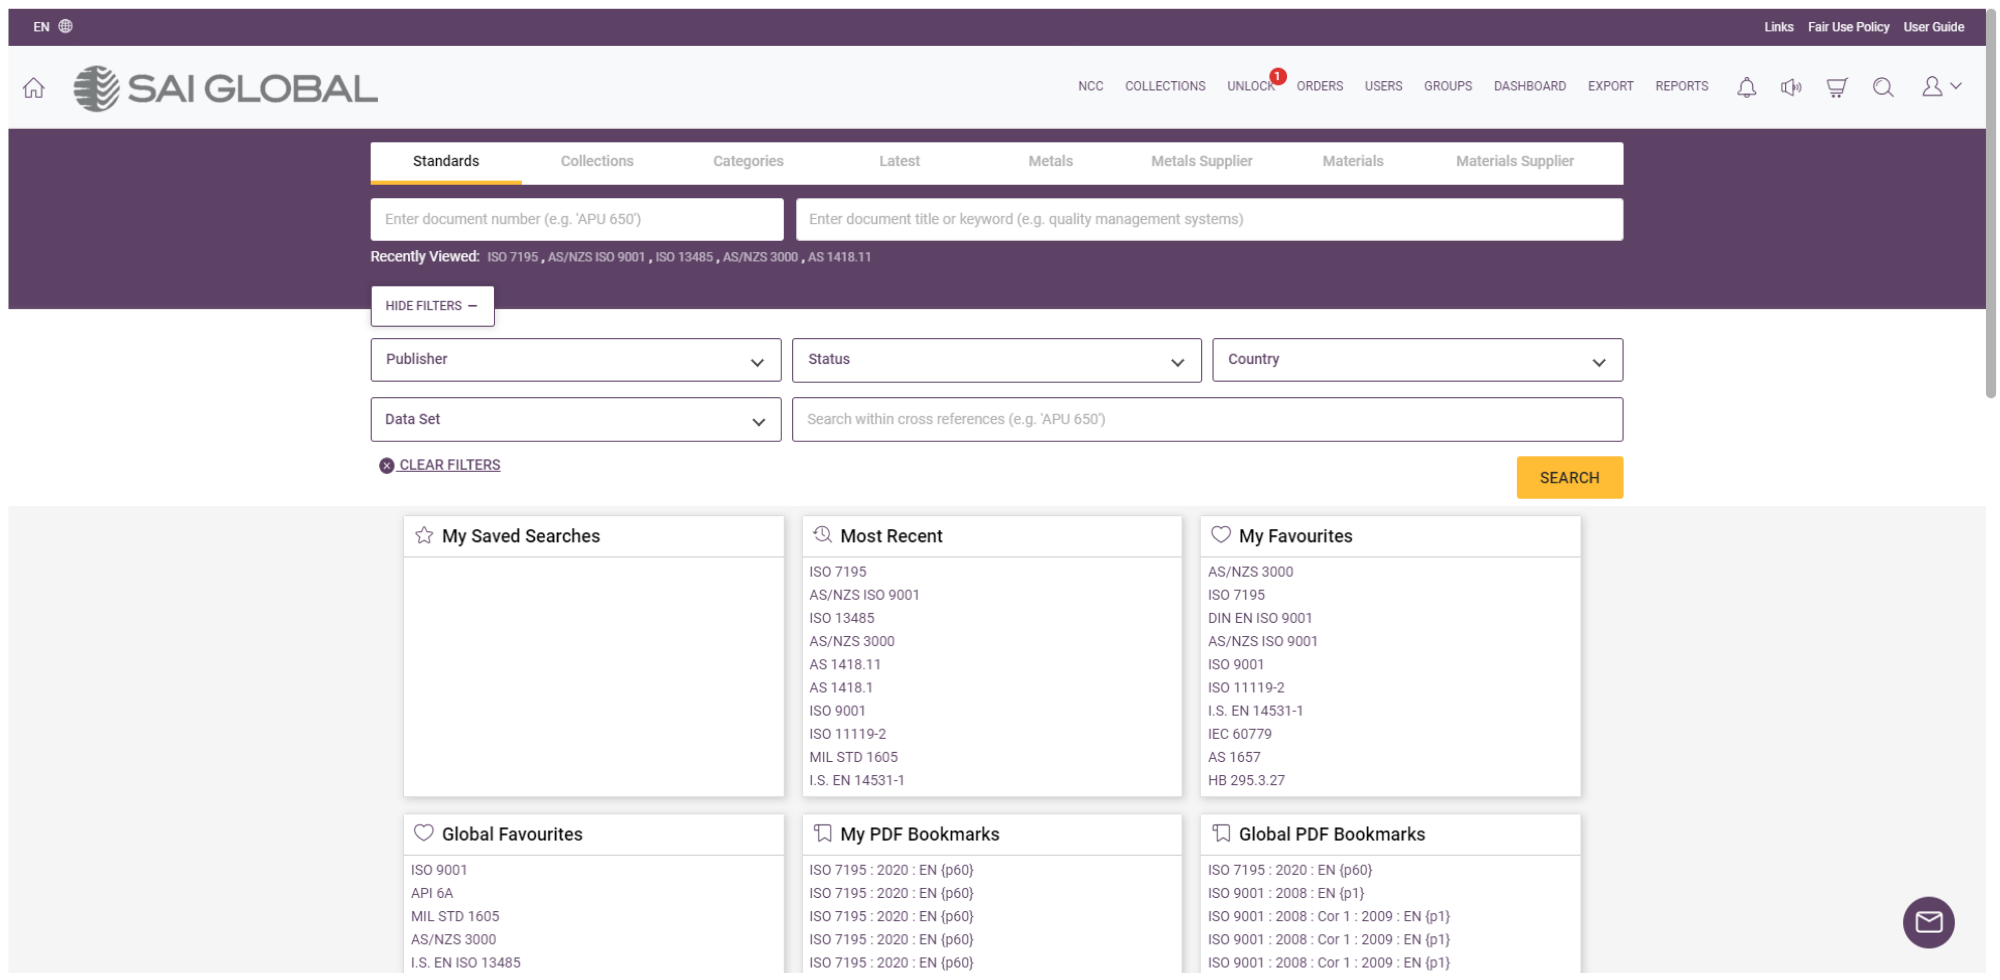Open the search magnifier icon
The height and width of the screenshot is (980, 2000).
(1883, 88)
